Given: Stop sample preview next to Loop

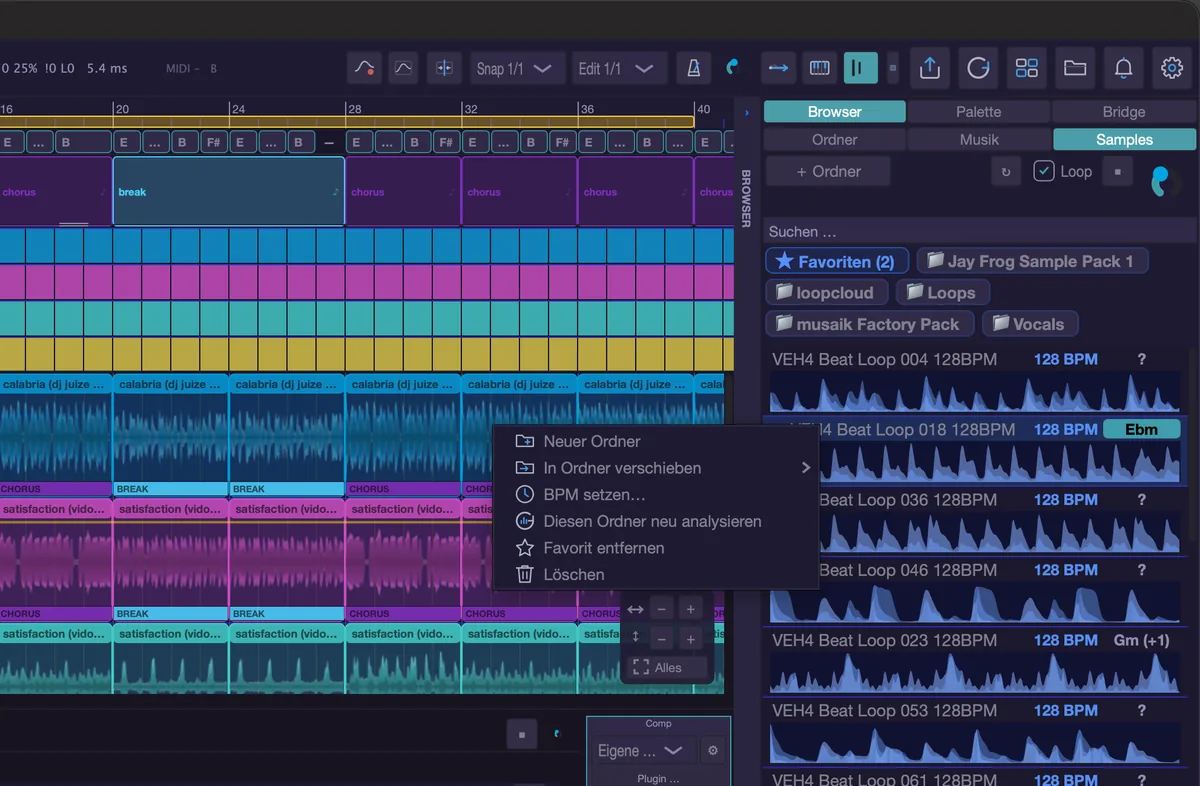Looking at the screenshot, I should pyautogui.click(x=1117, y=172).
